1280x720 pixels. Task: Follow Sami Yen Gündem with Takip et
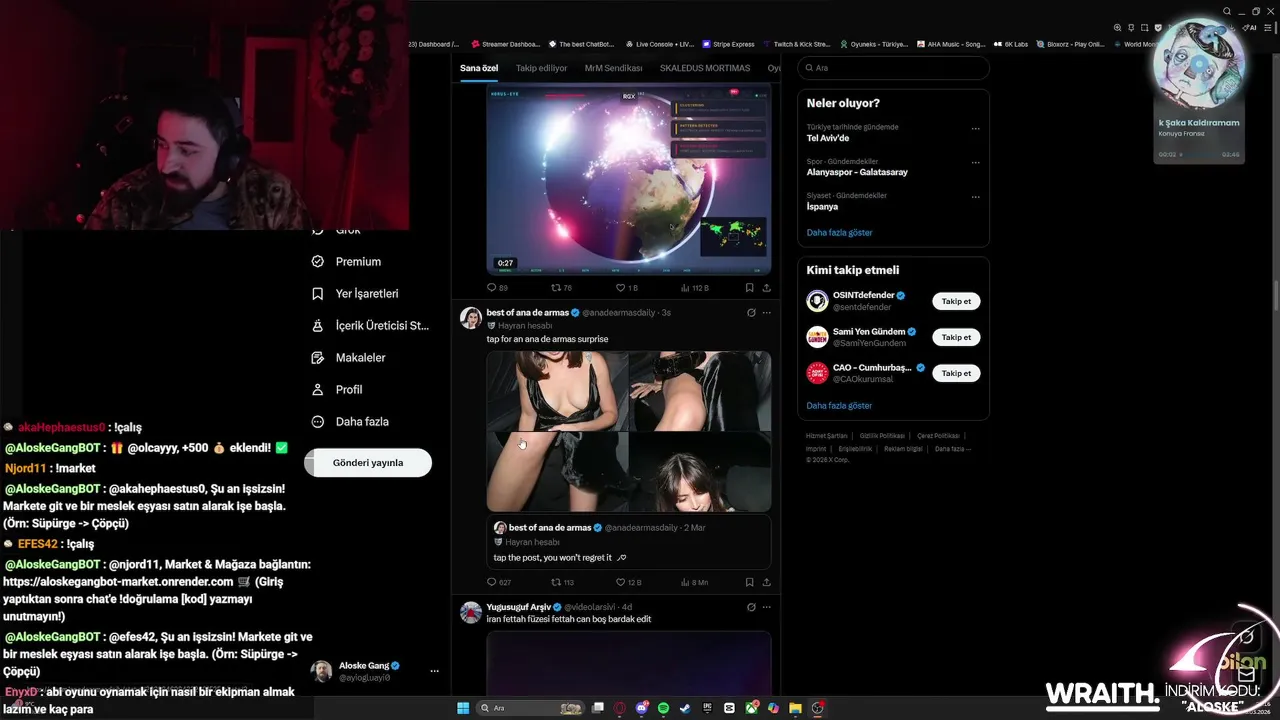(956, 337)
